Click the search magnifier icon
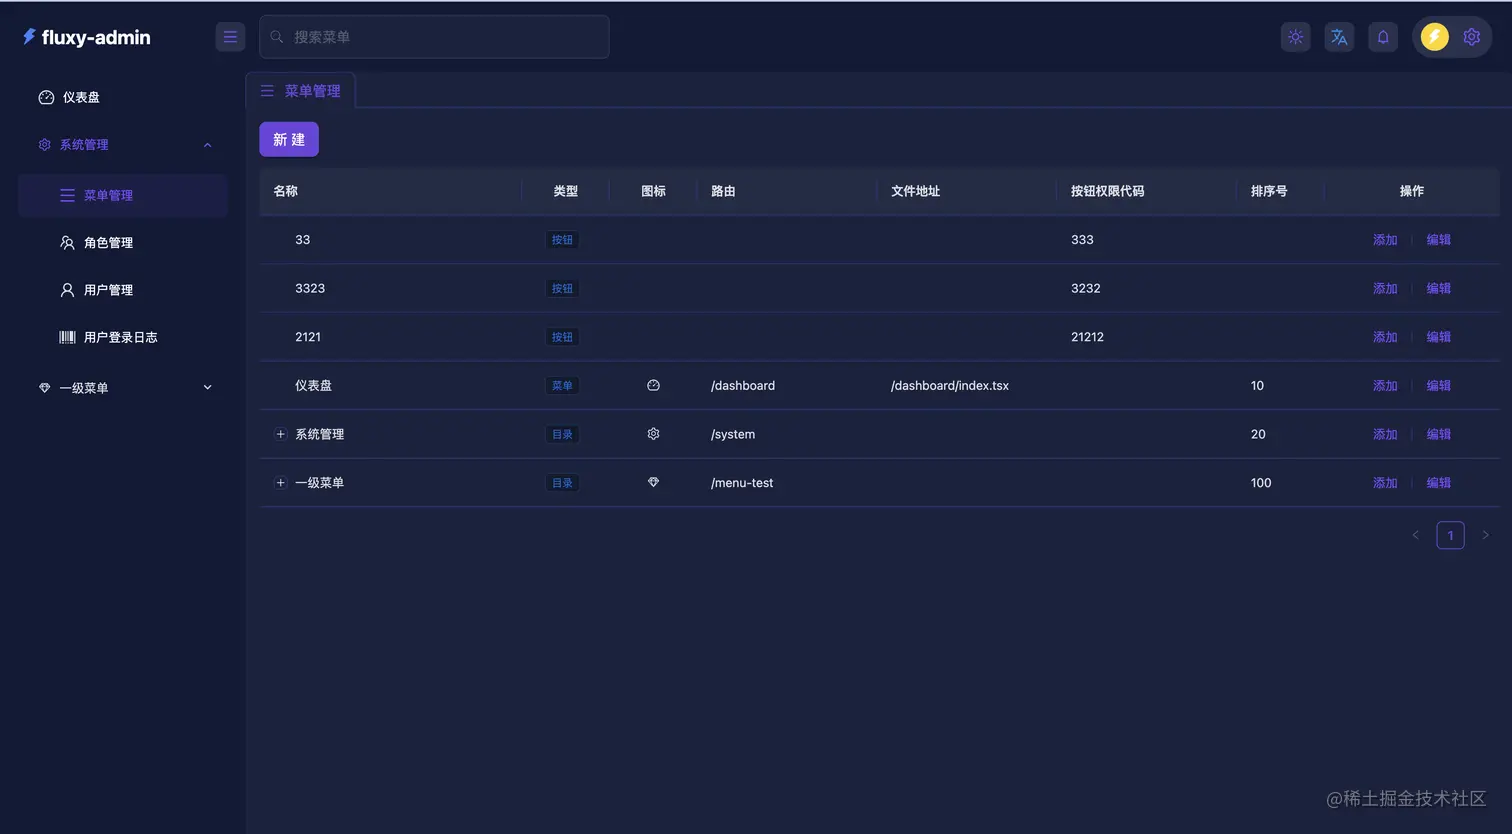The width and height of the screenshot is (1512, 834). pyautogui.click(x=277, y=37)
